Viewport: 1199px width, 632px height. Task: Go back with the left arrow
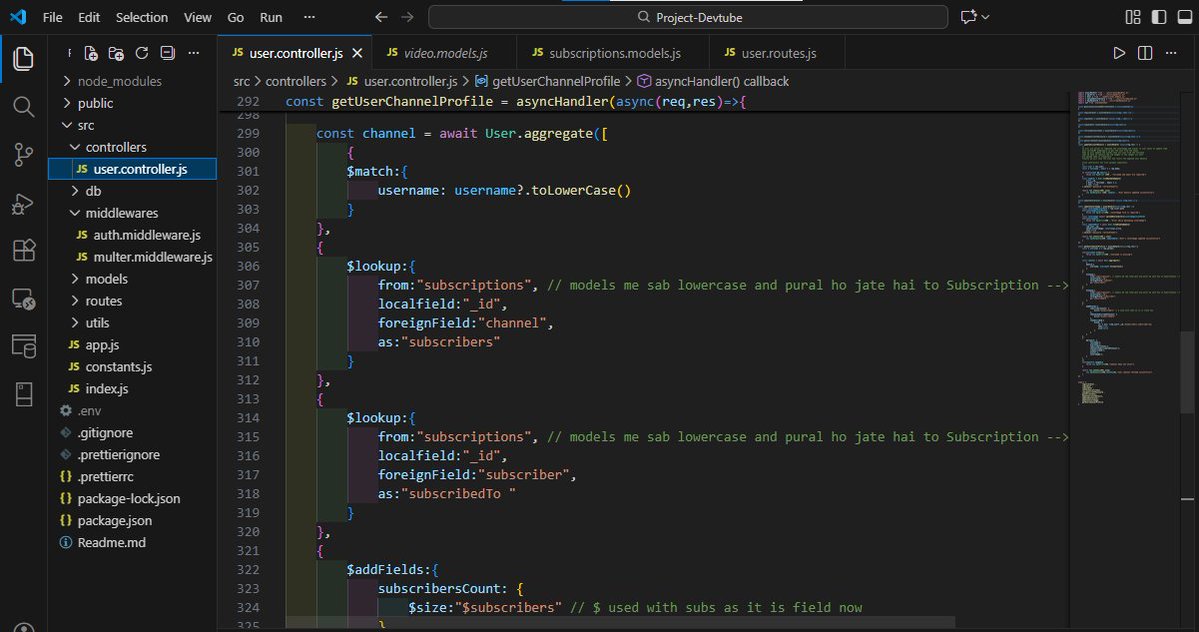pyautogui.click(x=381, y=17)
